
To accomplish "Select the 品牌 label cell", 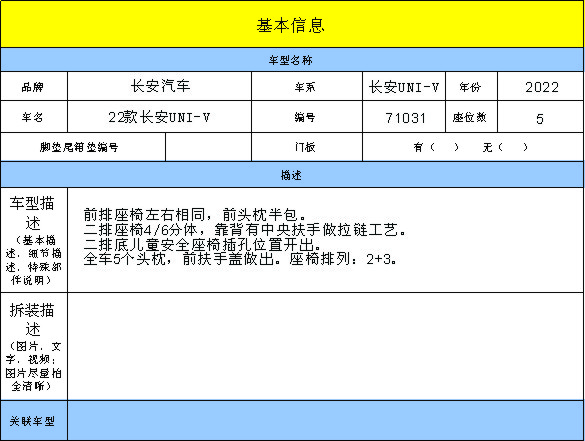I will [x=34, y=86].
